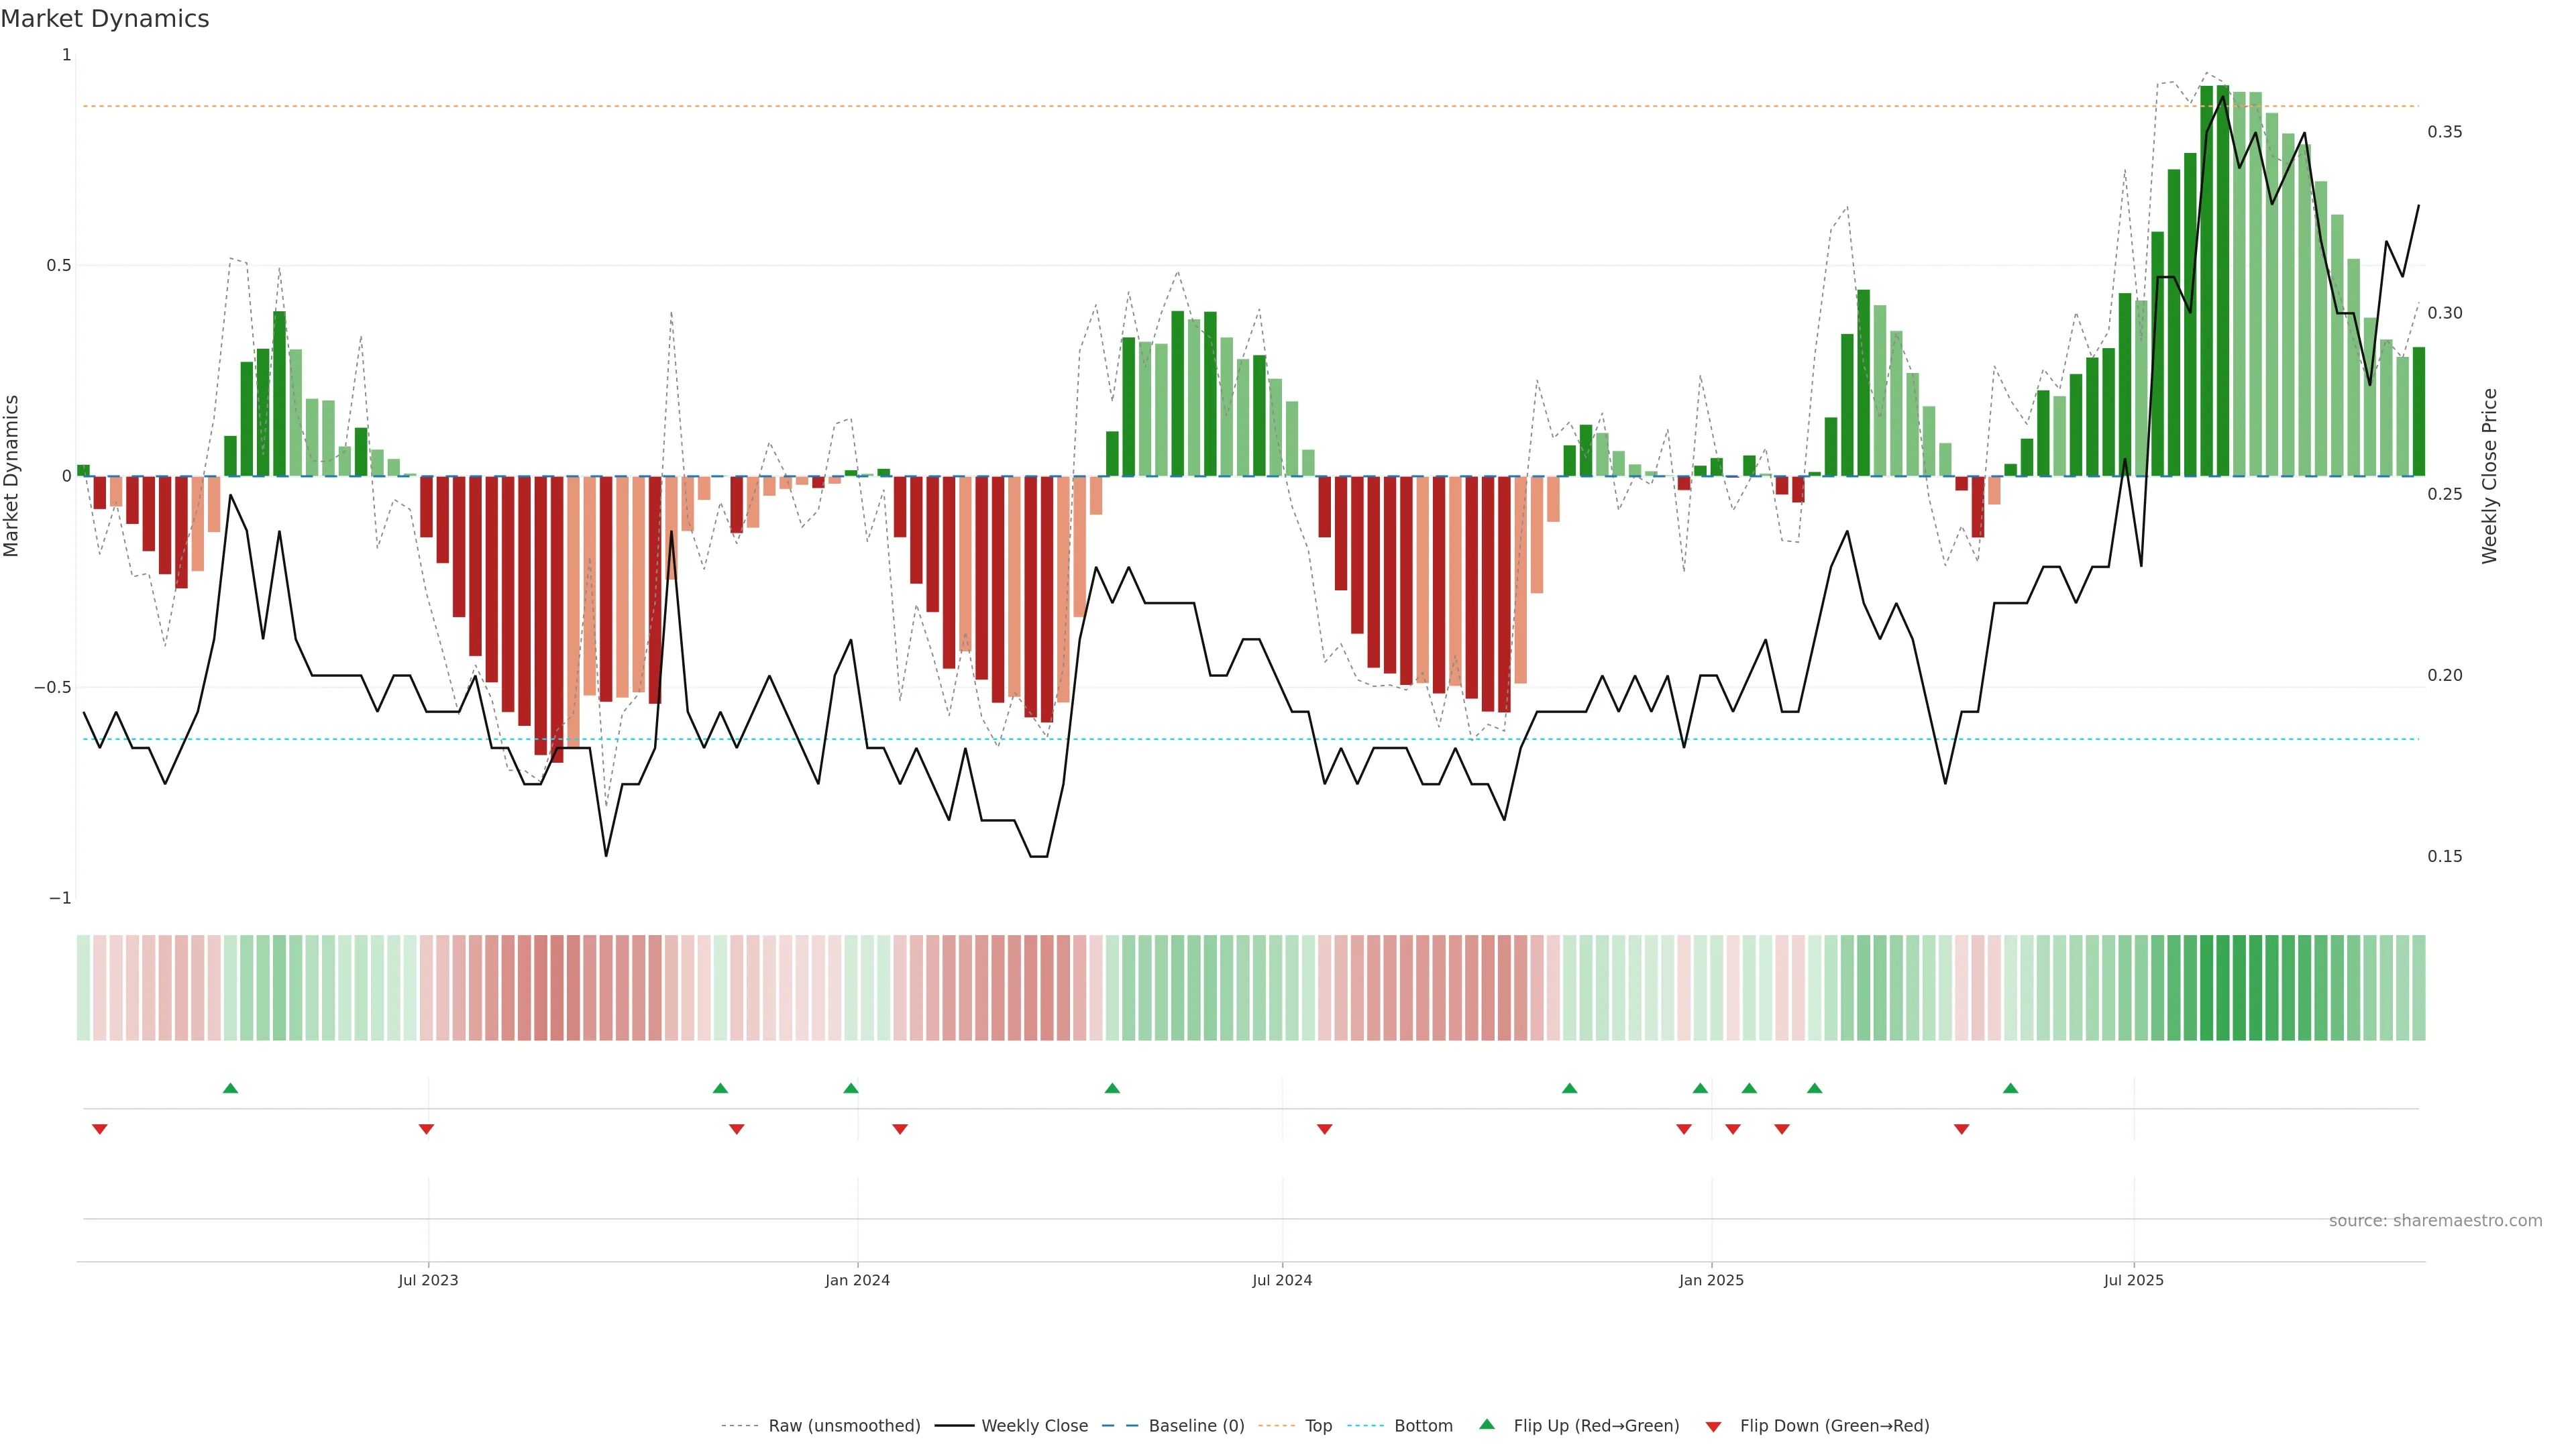This screenshot has height=1449, width=2576.
Task: Click the rightmost red flip-down triangle marker
Action: coord(1961,1129)
